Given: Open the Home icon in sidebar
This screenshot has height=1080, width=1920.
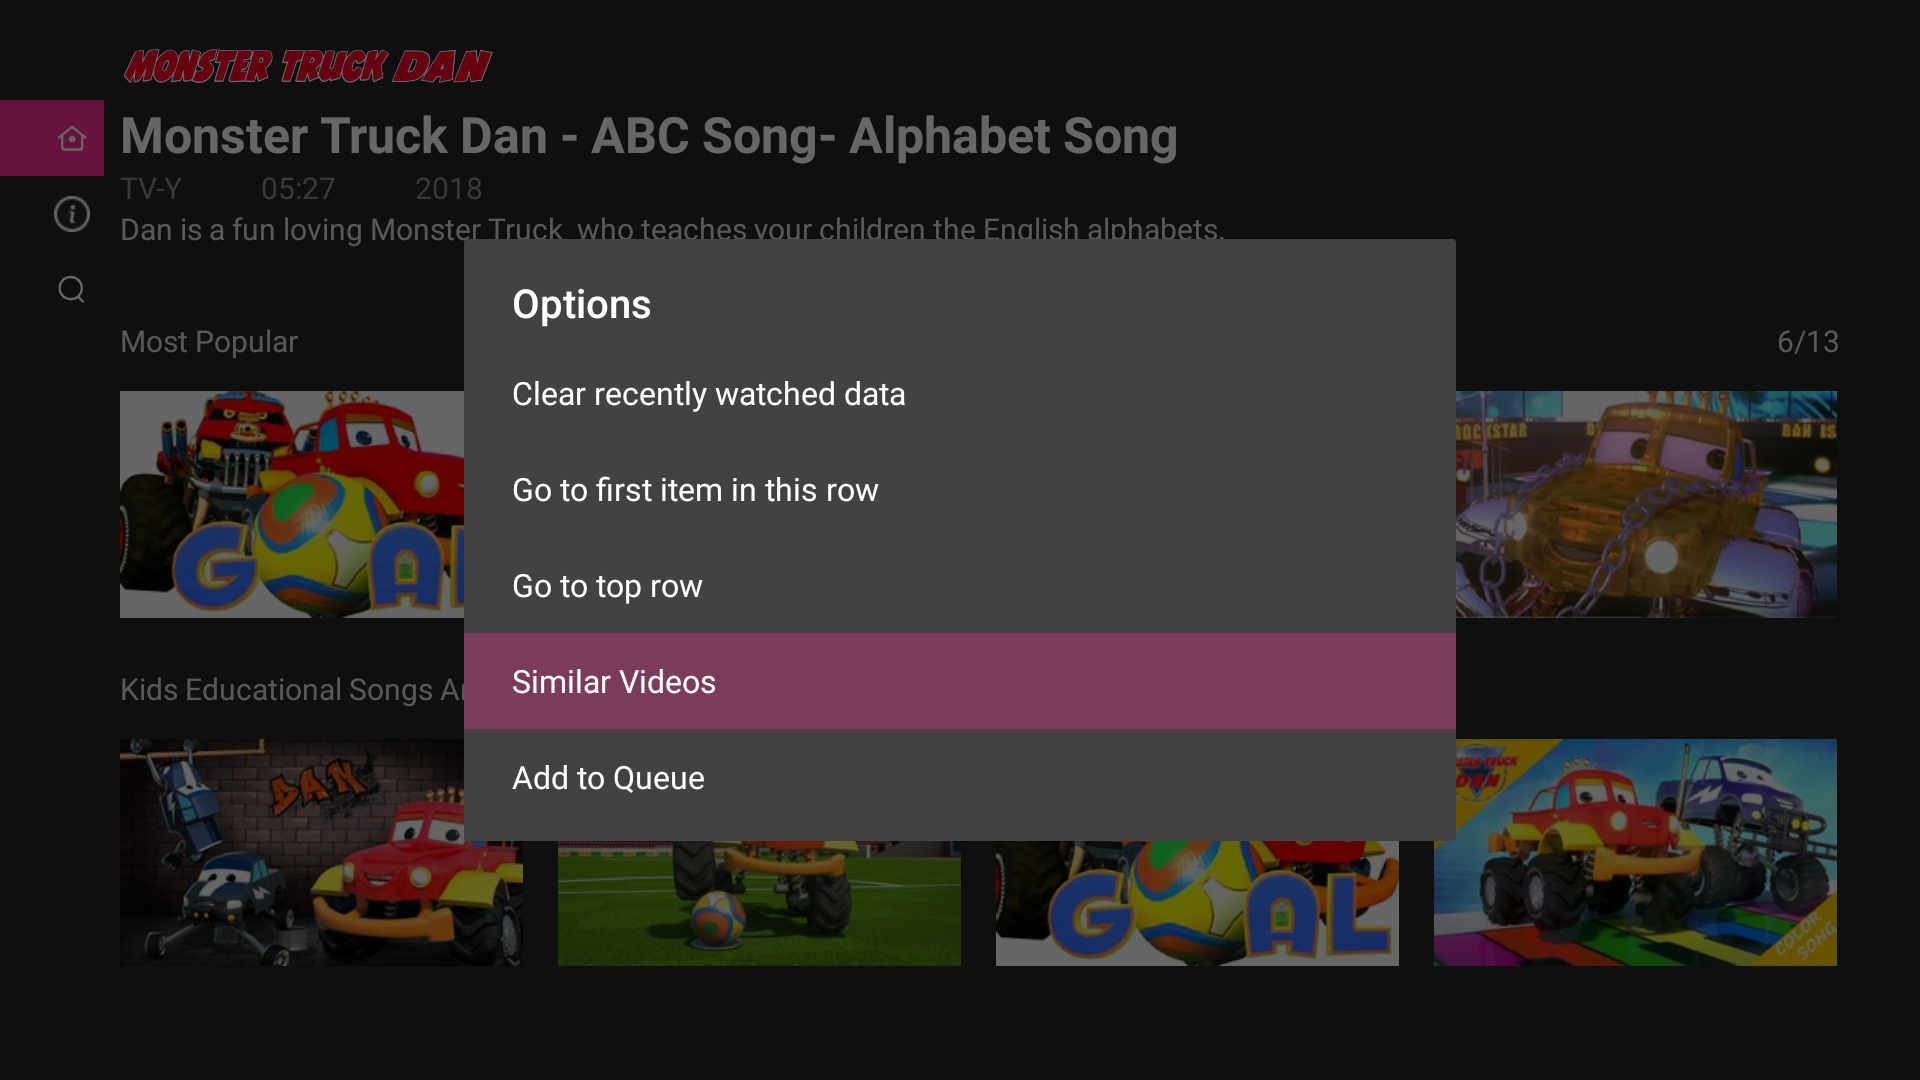Looking at the screenshot, I should [x=71, y=138].
